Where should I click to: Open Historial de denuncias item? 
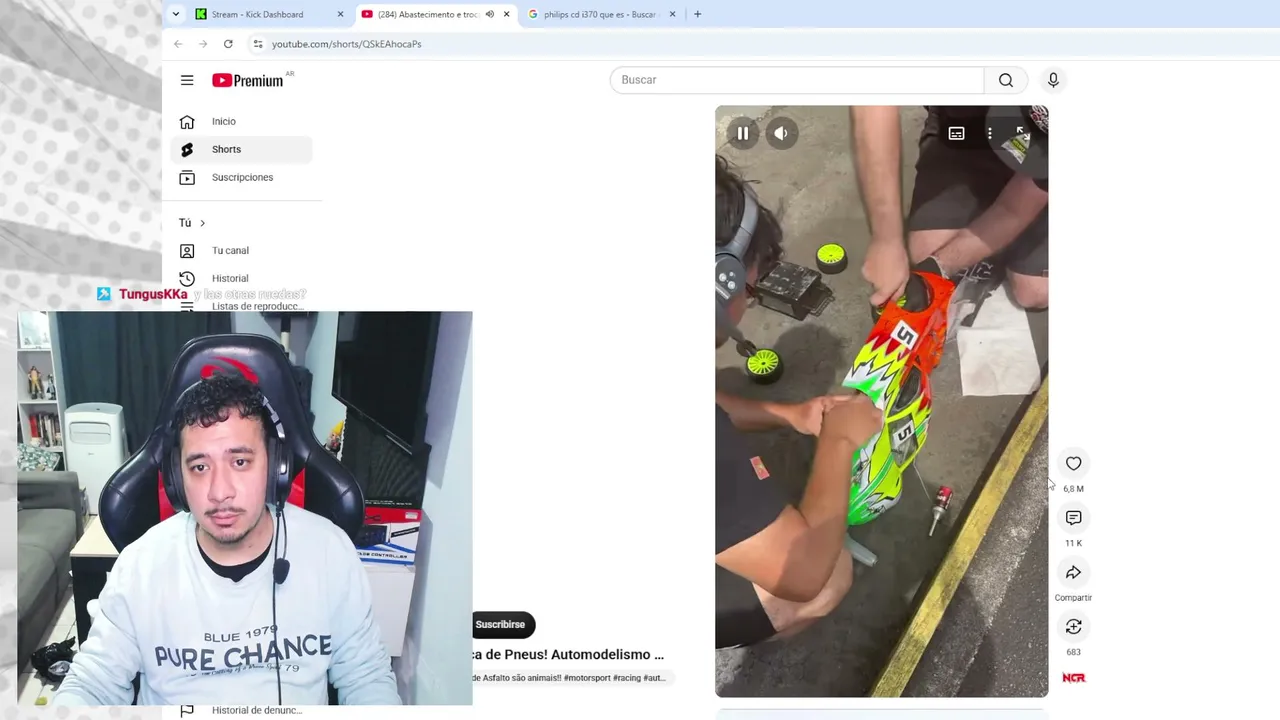(257, 710)
